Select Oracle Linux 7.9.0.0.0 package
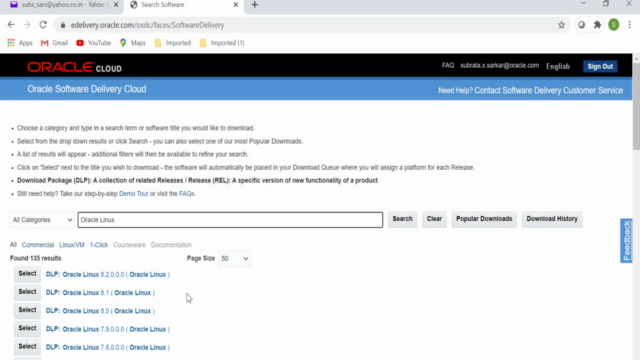 point(27,329)
